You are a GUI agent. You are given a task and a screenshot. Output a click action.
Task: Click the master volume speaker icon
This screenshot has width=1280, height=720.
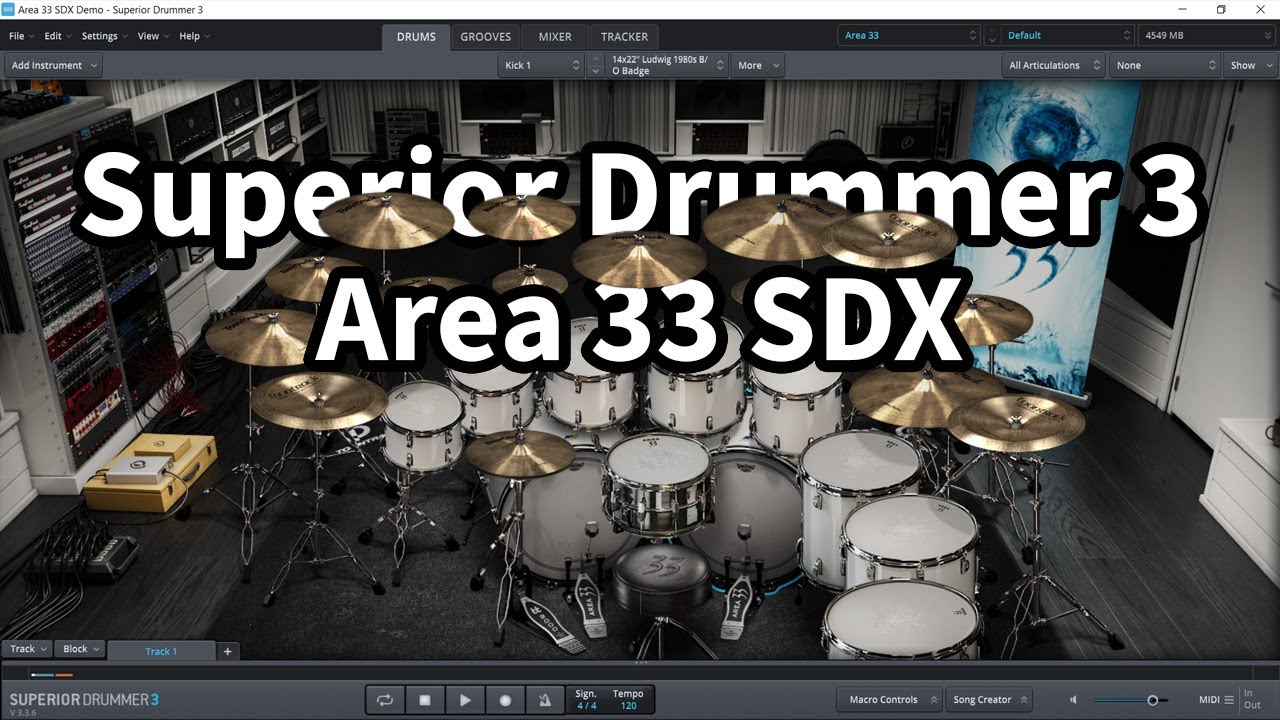[1073, 700]
